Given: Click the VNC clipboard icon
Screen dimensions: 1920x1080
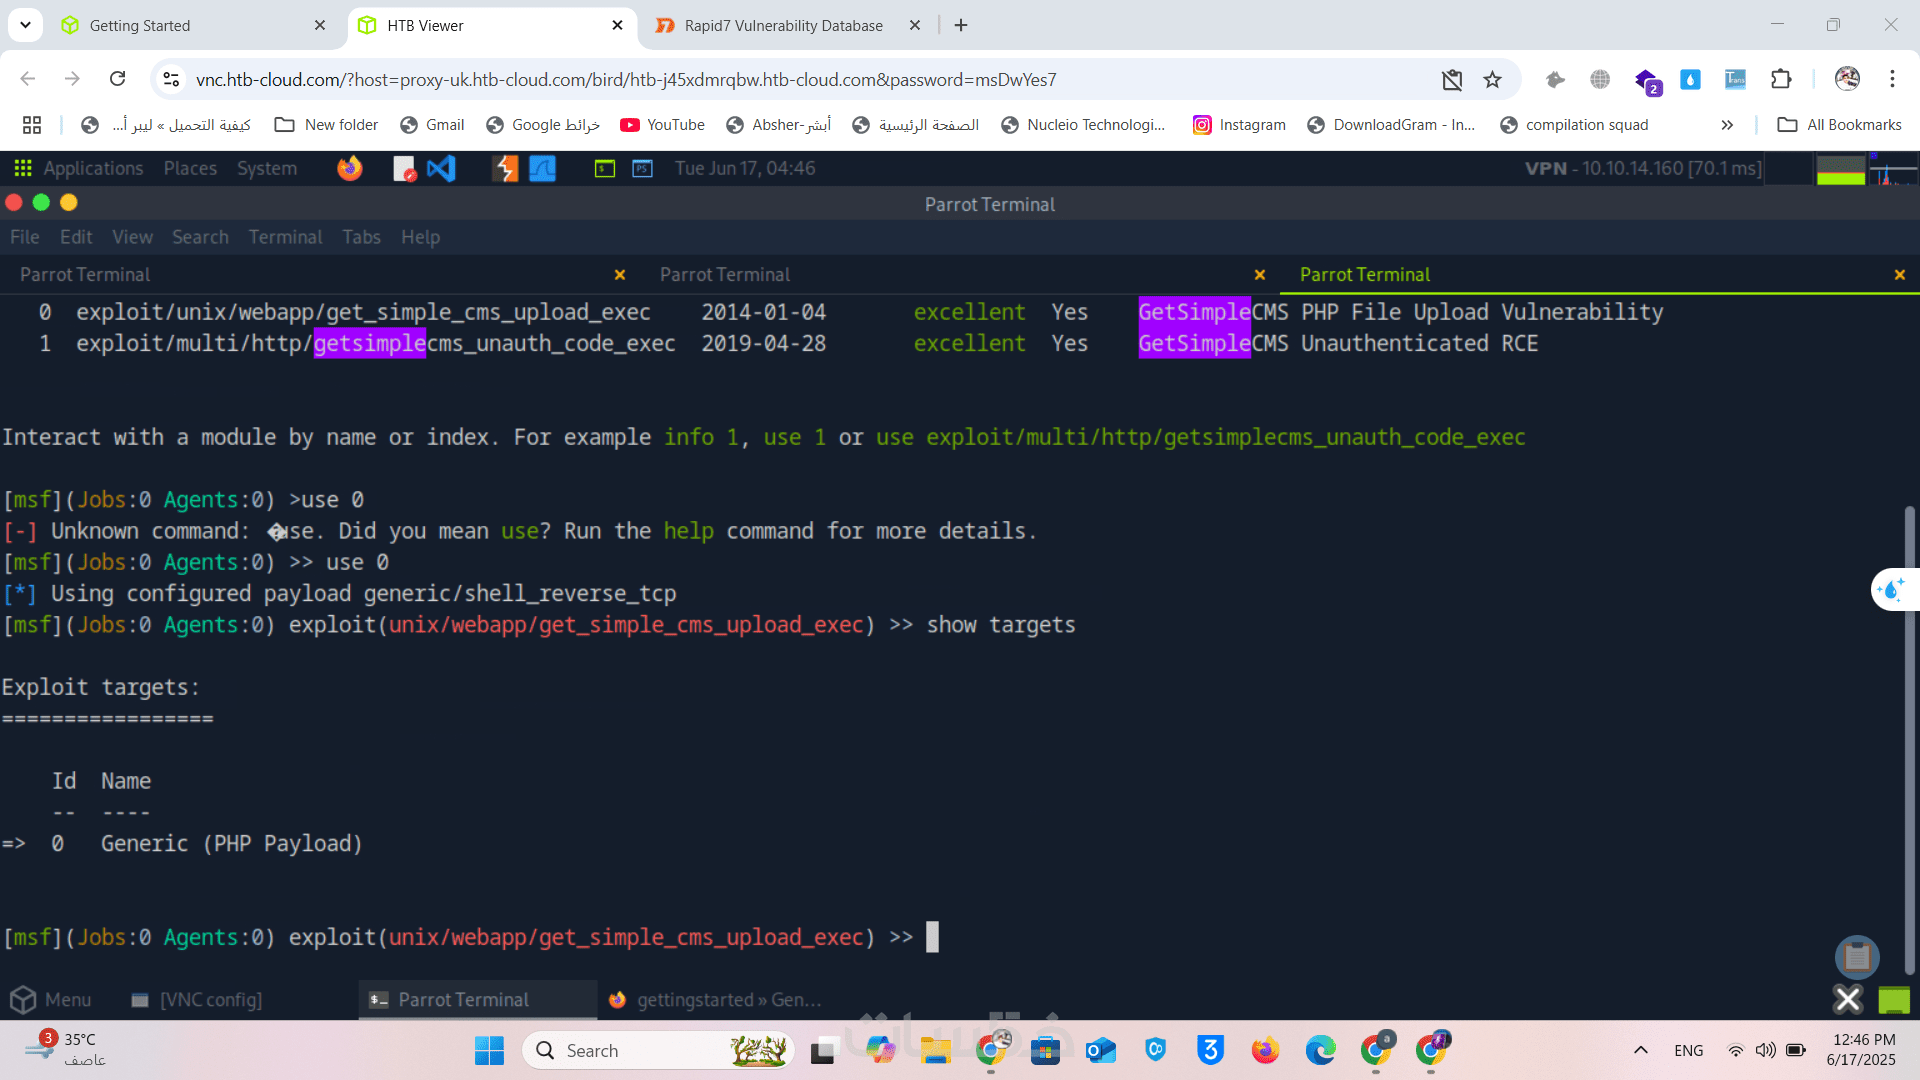Looking at the screenshot, I should tap(1857, 957).
